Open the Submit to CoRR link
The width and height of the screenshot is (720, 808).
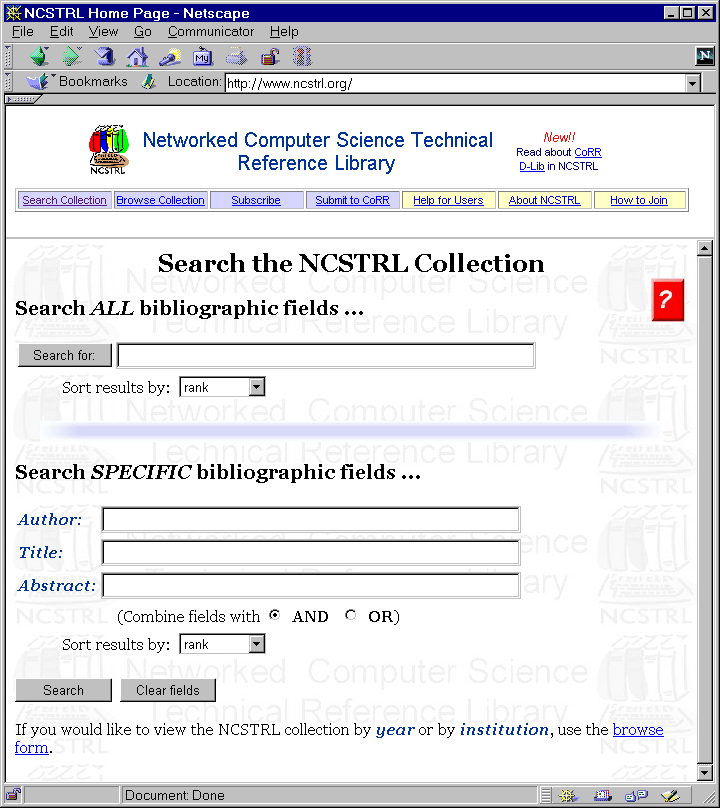[353, 200]
